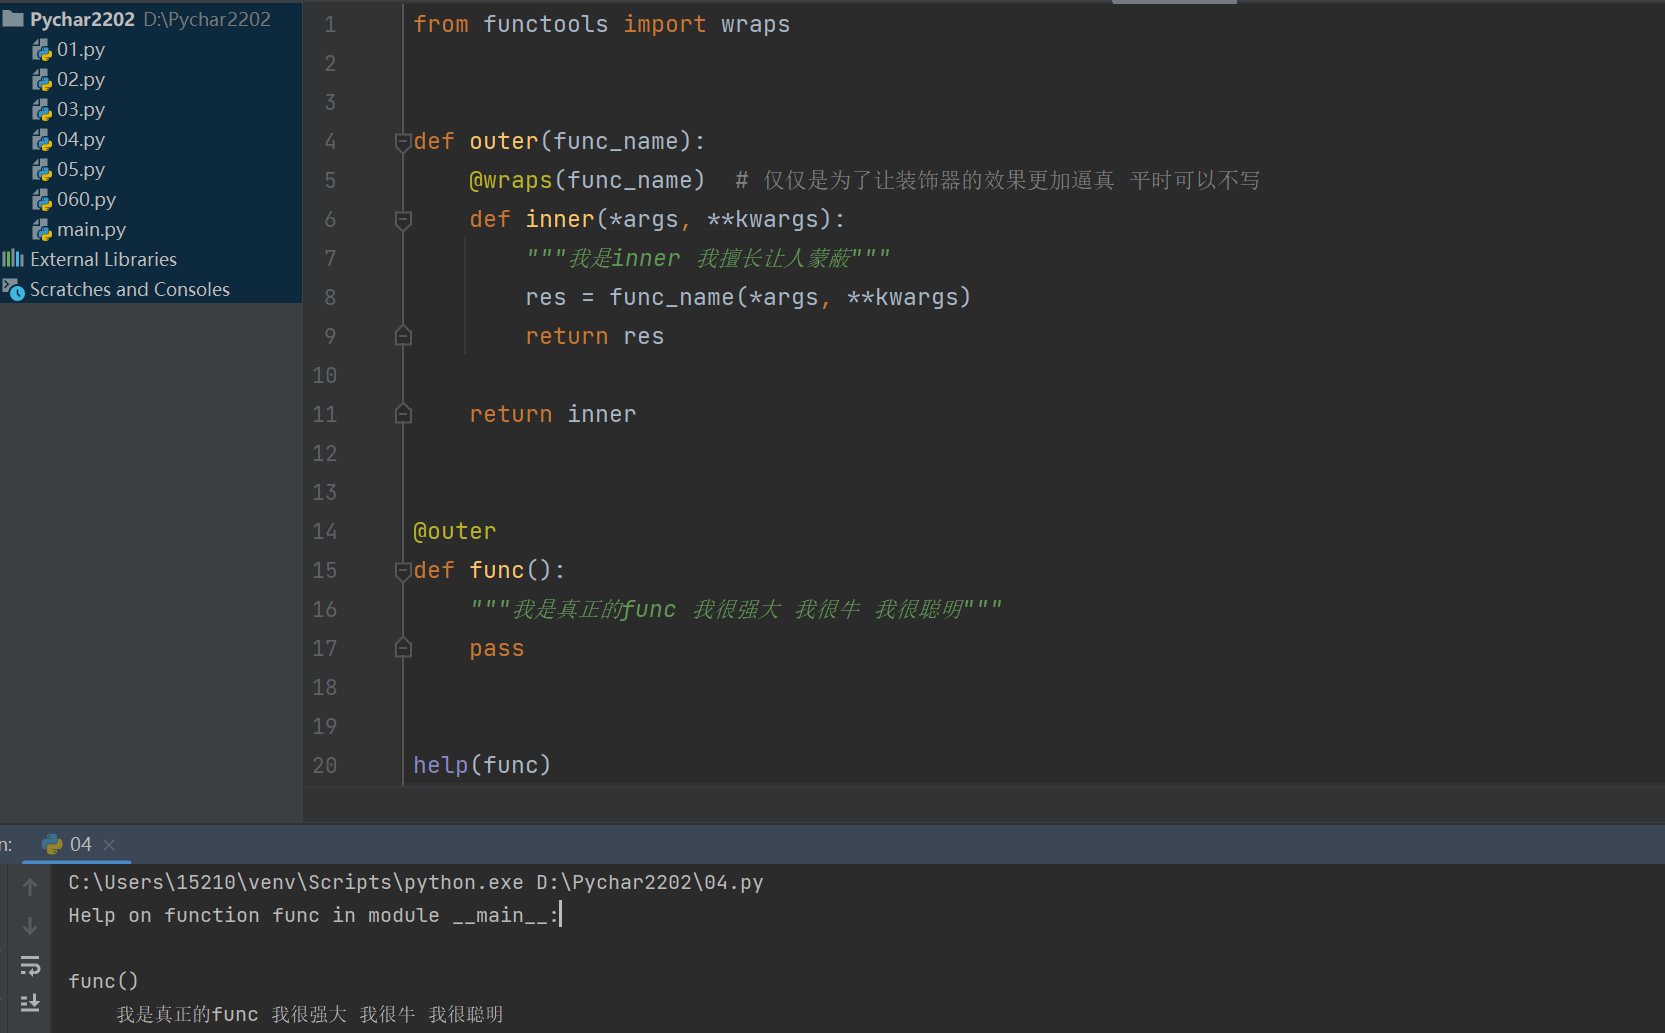1665x1033 pixels.
Task: Collapse the func definition at line 15
Action: pyautogui.click(x=403, y=571)
